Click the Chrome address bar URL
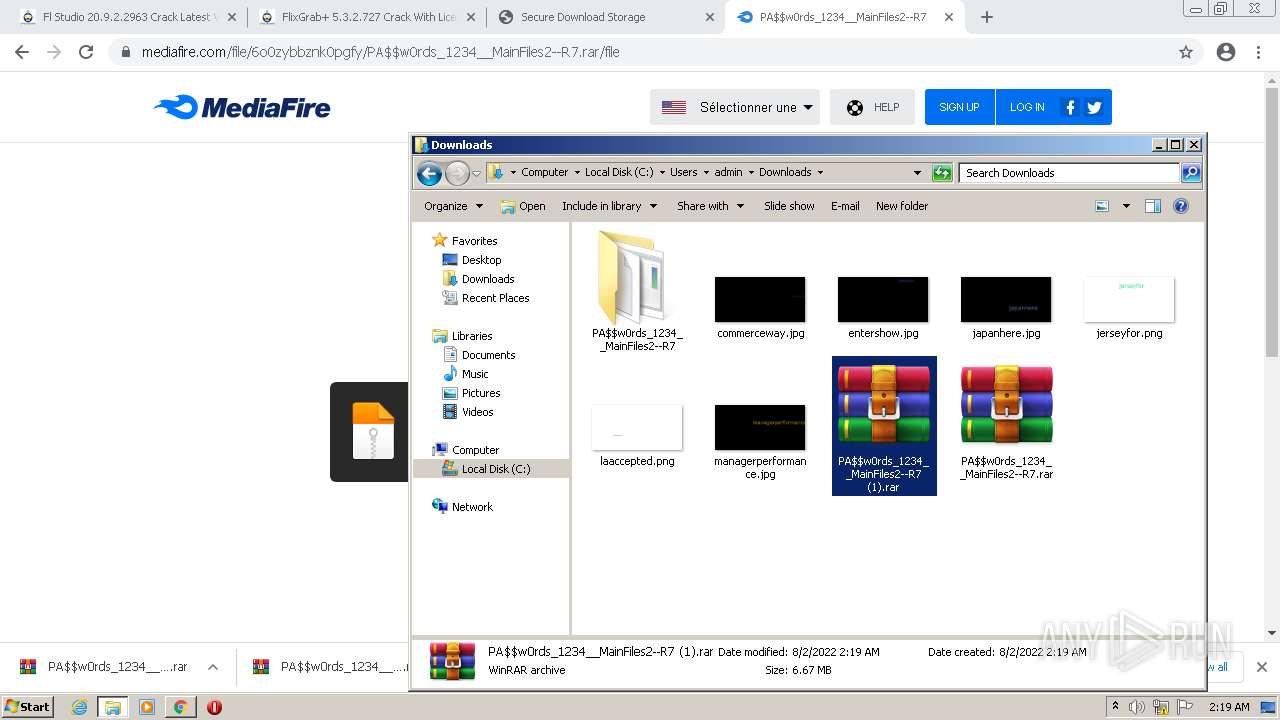Image resolution: width=1280 pixels, height=720 pixels. coord(380,52)
